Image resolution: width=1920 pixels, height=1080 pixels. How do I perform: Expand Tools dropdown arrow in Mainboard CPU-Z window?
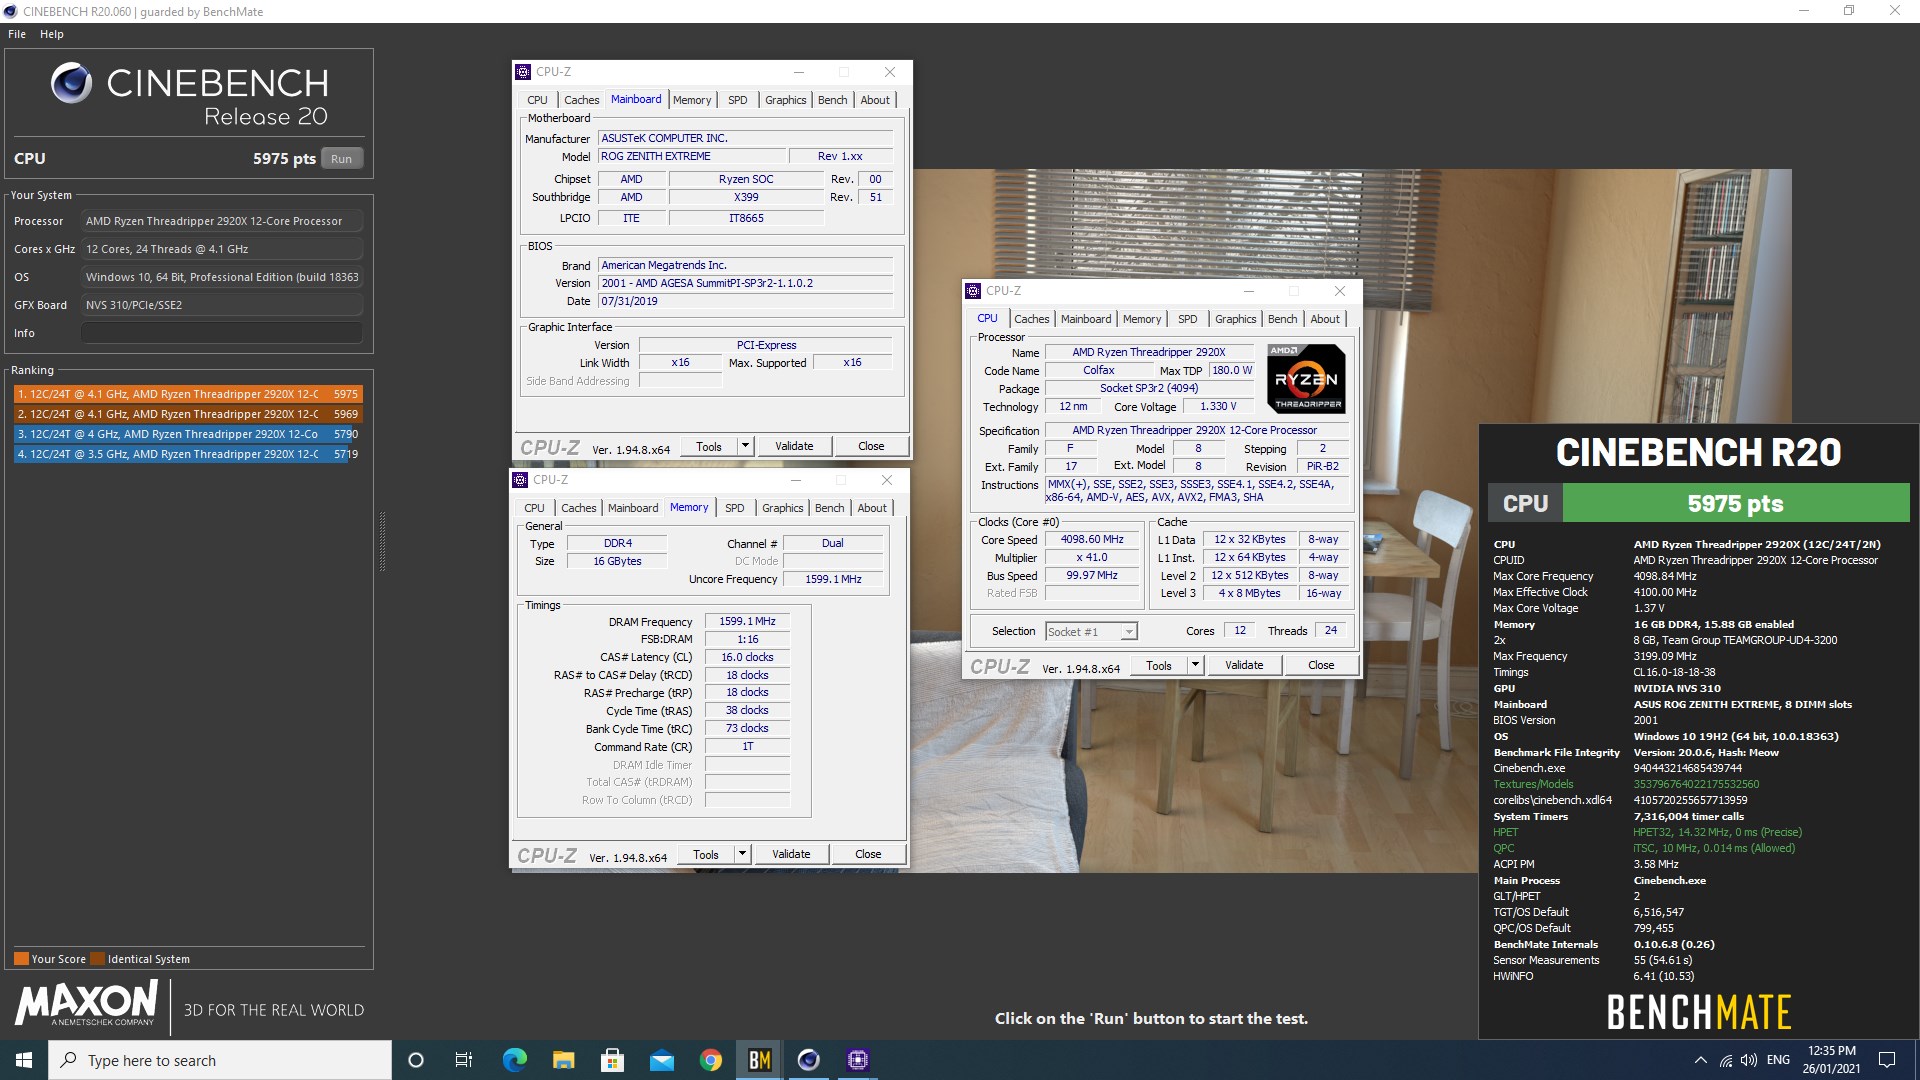tap(745, 447)
